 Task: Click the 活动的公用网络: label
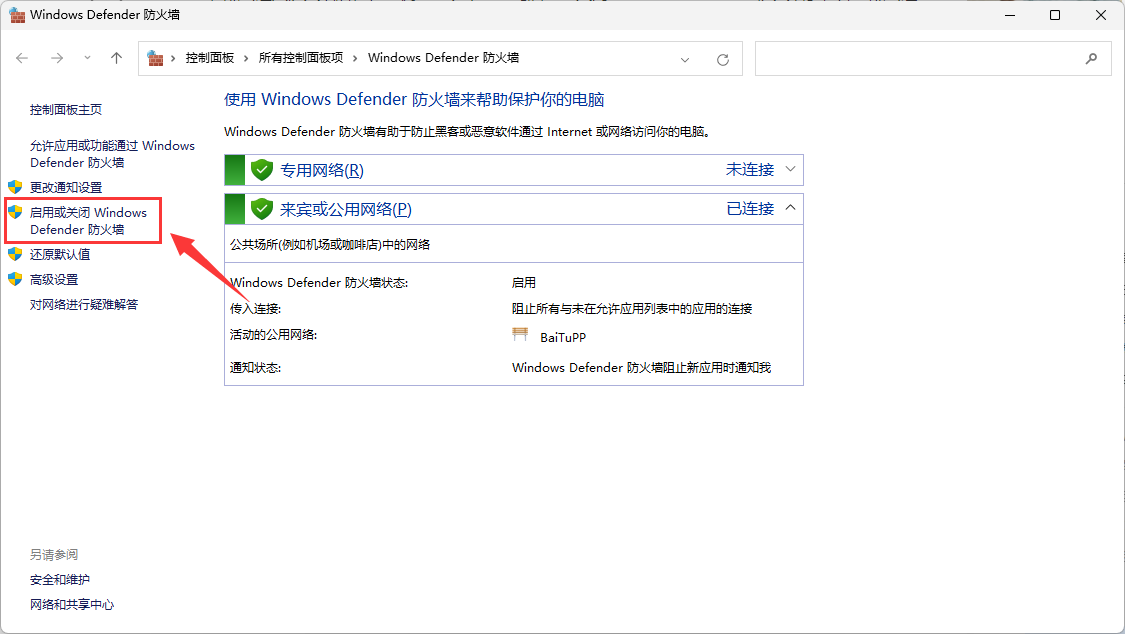point(273,334)
